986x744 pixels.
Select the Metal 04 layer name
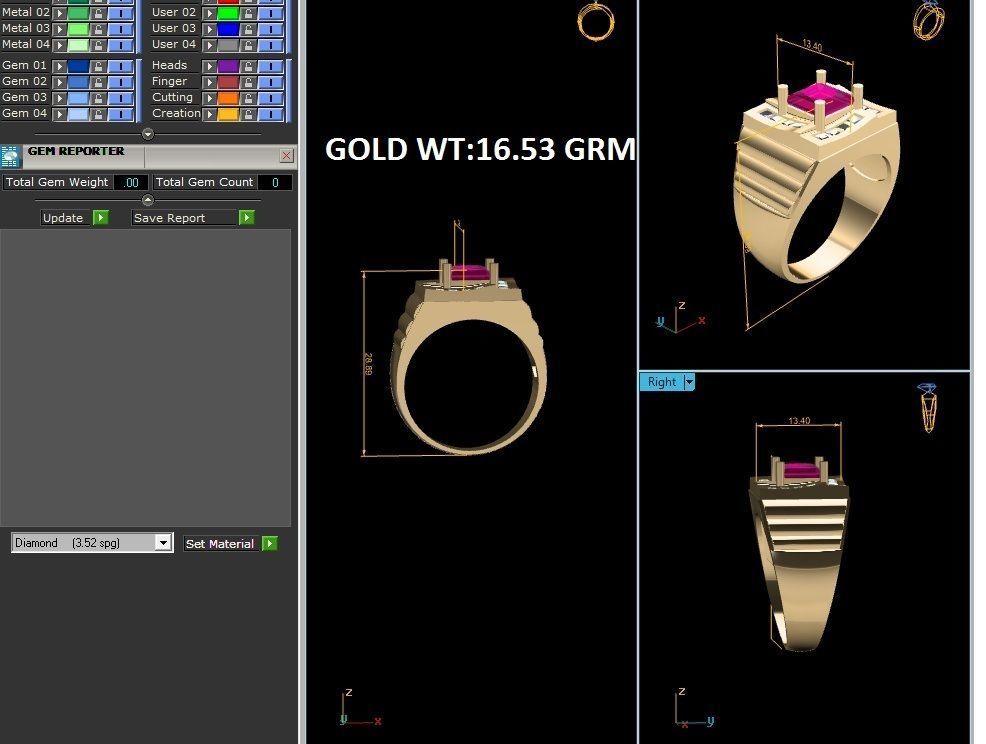point(25,45)
